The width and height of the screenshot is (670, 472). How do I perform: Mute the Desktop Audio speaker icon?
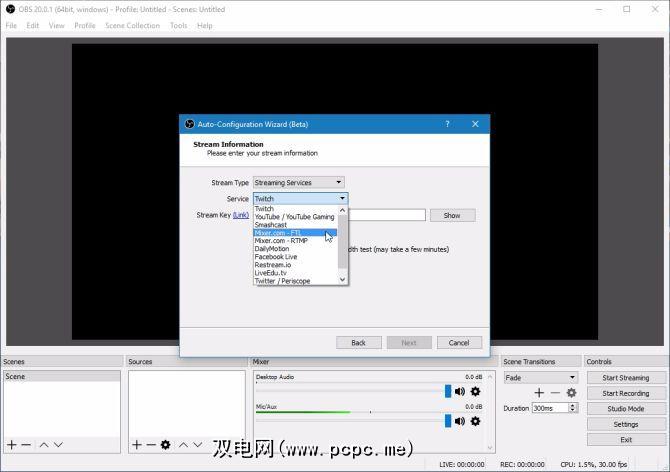coord(460,391)
